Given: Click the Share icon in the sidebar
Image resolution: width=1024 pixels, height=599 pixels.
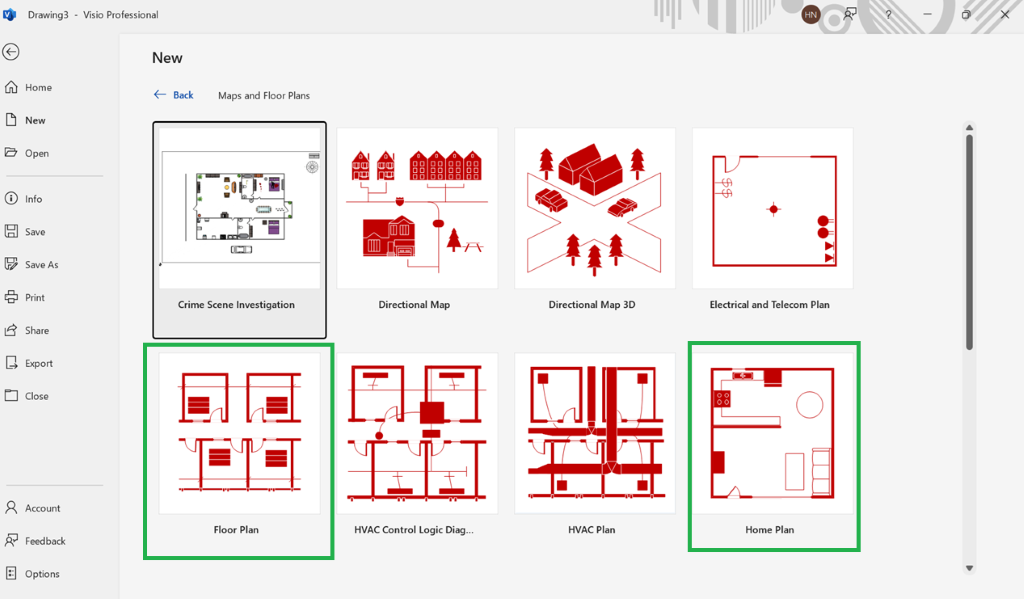Looking at the screenshot, I should (11, 330).
